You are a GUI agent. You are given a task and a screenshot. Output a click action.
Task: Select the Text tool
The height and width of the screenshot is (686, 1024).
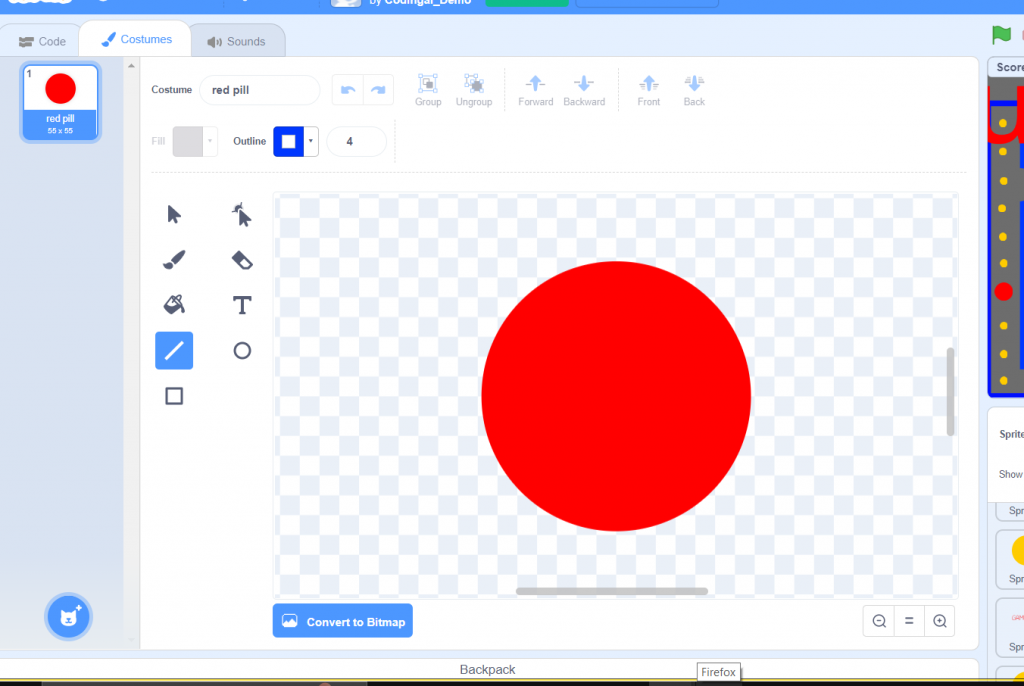coord(241,305)
